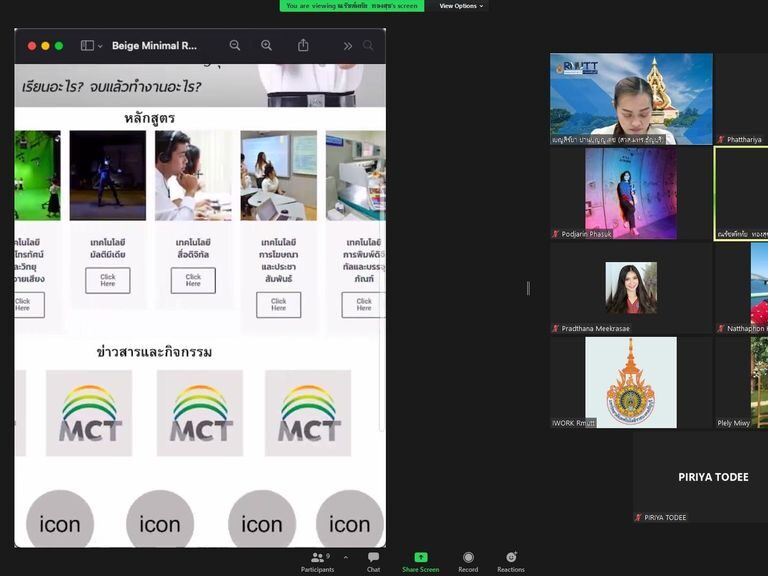
Task: Select the dark stage multimedia photo
Action: pos(108,175)
